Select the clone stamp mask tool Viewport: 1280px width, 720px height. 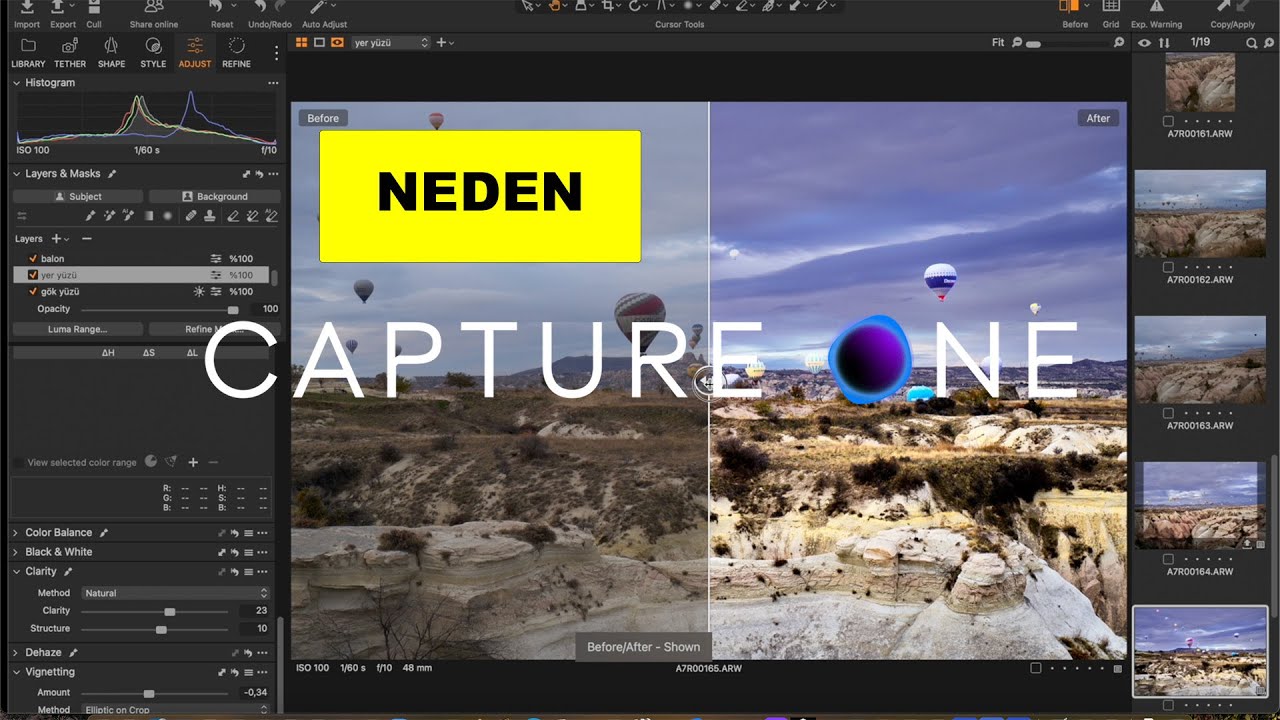click(210, 215)
